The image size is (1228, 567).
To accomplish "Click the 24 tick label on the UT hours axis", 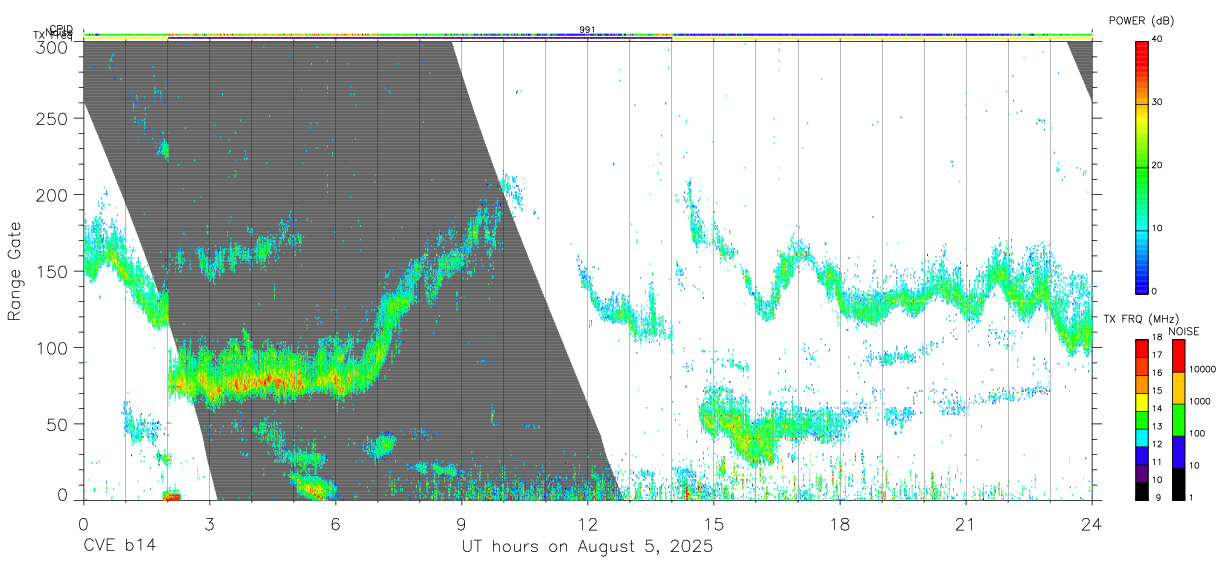I will click(x=1091, y=524).
